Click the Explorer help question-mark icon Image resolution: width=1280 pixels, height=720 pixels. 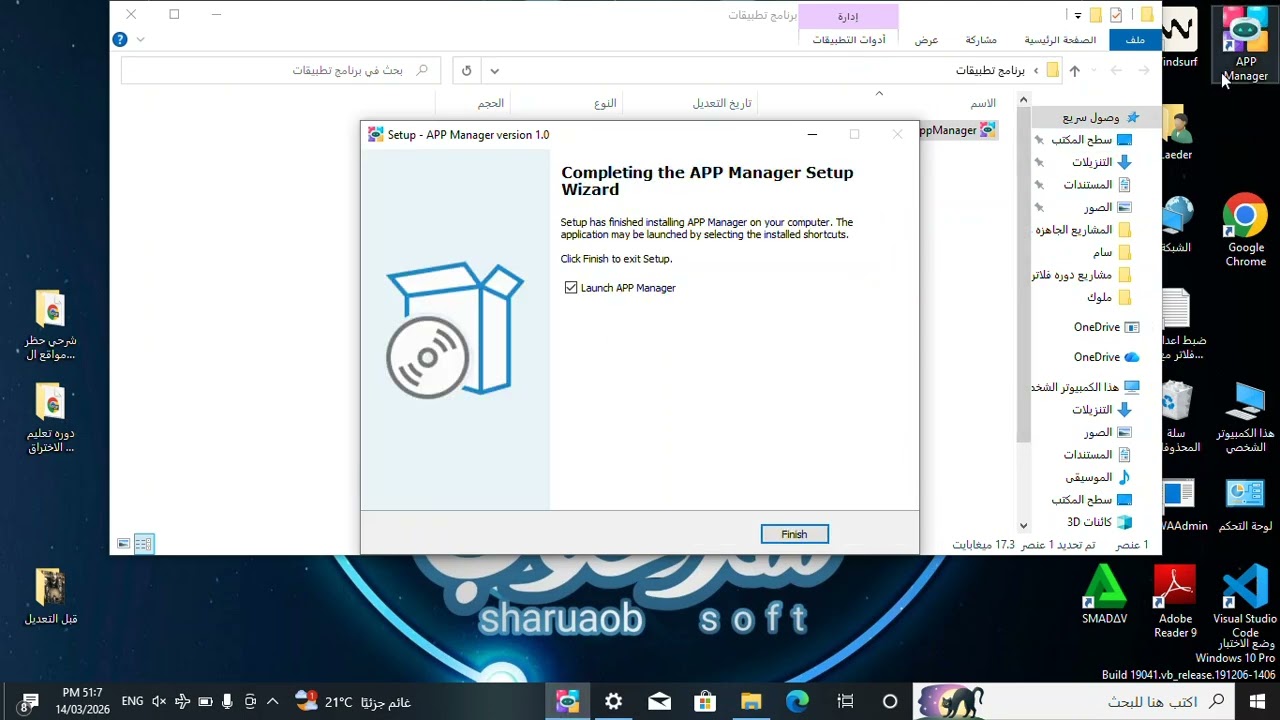point(120,40)
